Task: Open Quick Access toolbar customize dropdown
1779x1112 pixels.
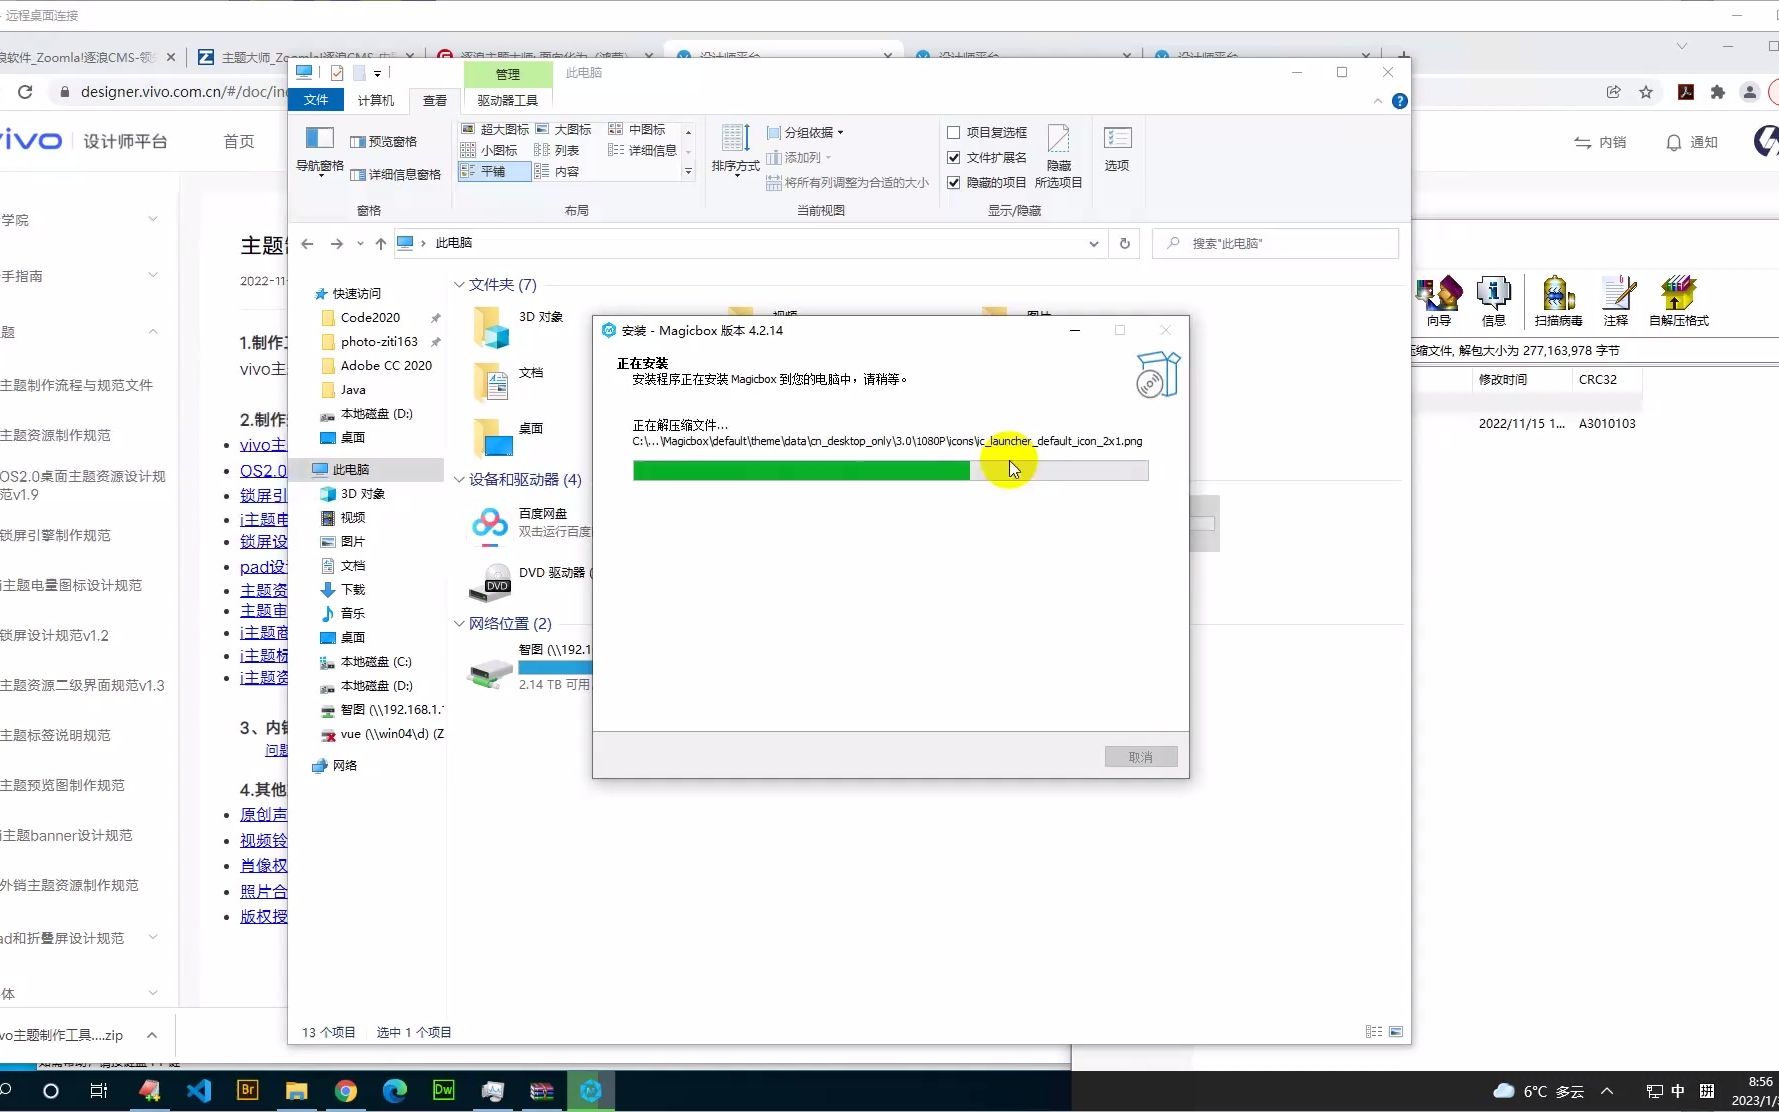Action: [378, 73]
